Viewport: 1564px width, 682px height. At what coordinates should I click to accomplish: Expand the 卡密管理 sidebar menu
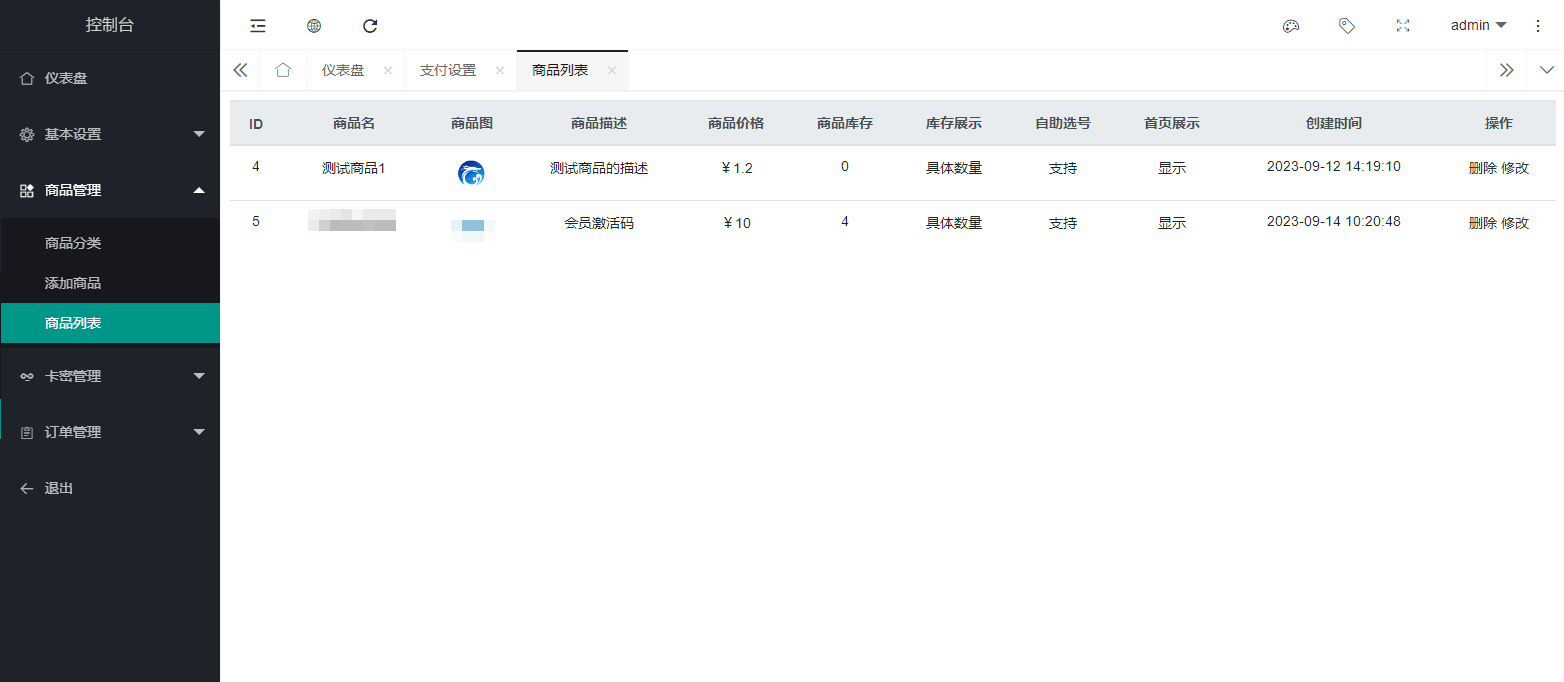coord(110,376)
